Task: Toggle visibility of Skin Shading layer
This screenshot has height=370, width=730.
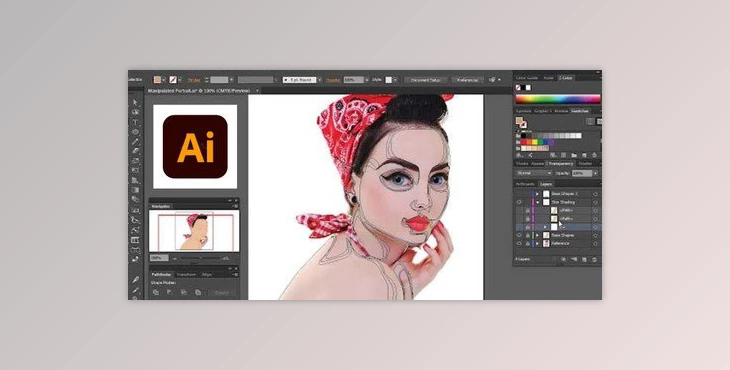Action: click(519, 202)
